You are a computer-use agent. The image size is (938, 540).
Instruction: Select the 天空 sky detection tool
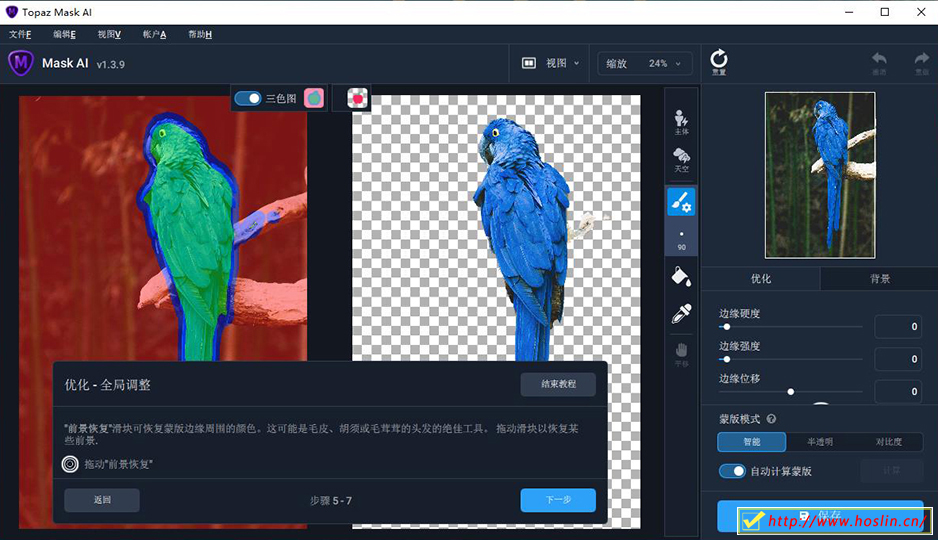[x=681, y=160]
